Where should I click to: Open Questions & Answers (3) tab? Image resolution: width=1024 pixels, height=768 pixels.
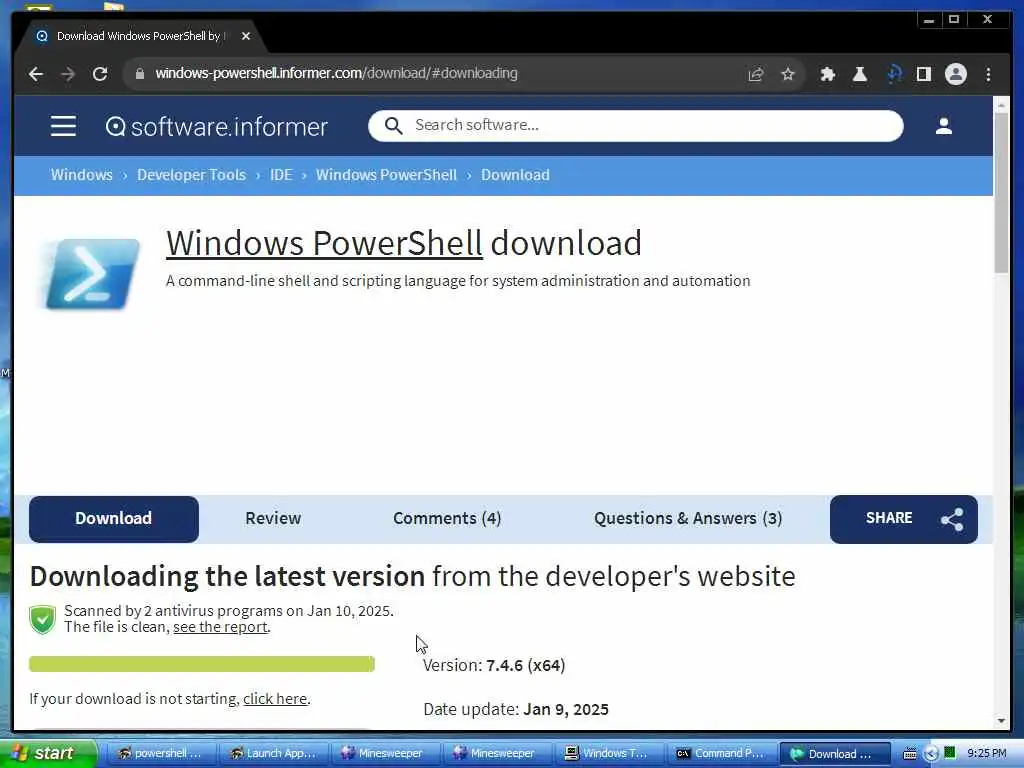[x=688, y=519]
